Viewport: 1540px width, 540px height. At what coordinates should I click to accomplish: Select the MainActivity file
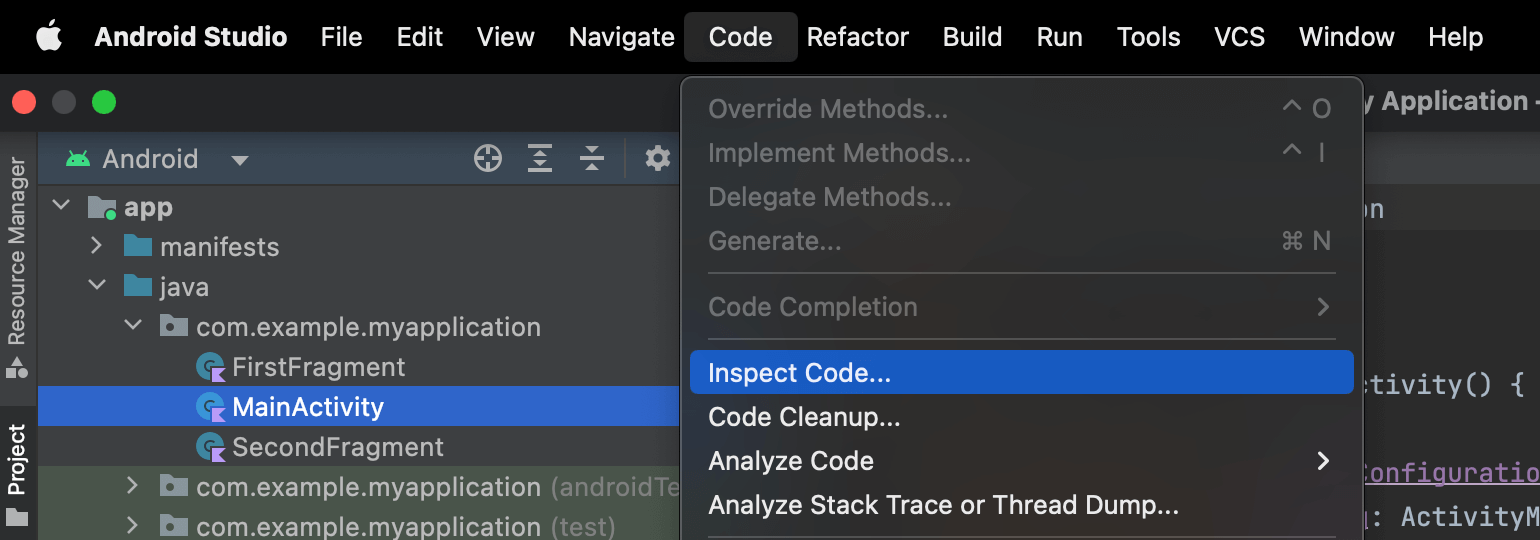359,407
